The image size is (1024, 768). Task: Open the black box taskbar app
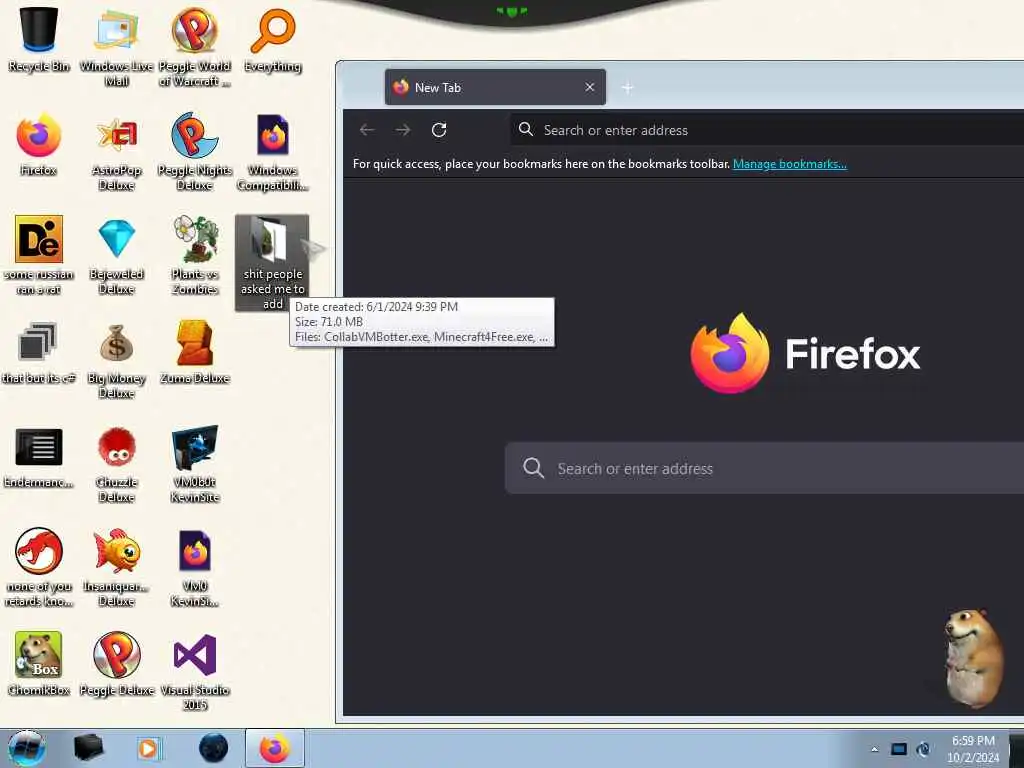(x=88, y=748)
